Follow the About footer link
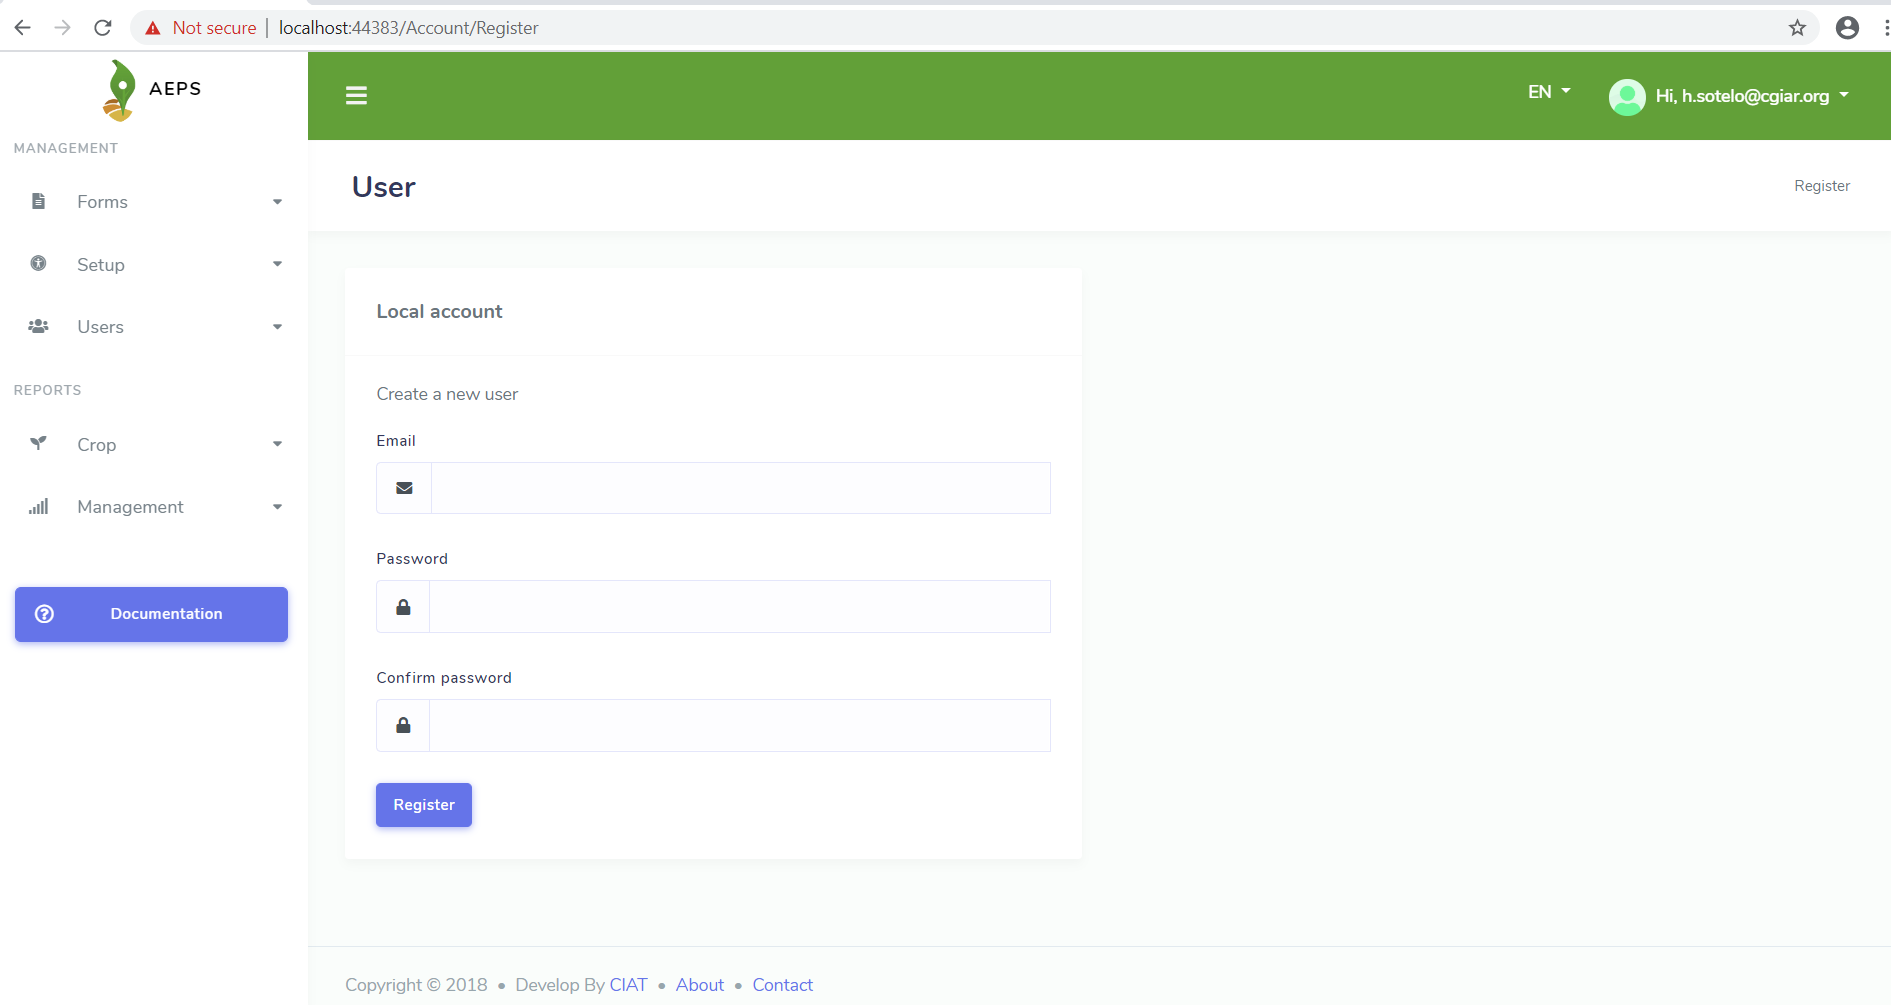The image size is (1891, 1005). (x=700, y=985)
